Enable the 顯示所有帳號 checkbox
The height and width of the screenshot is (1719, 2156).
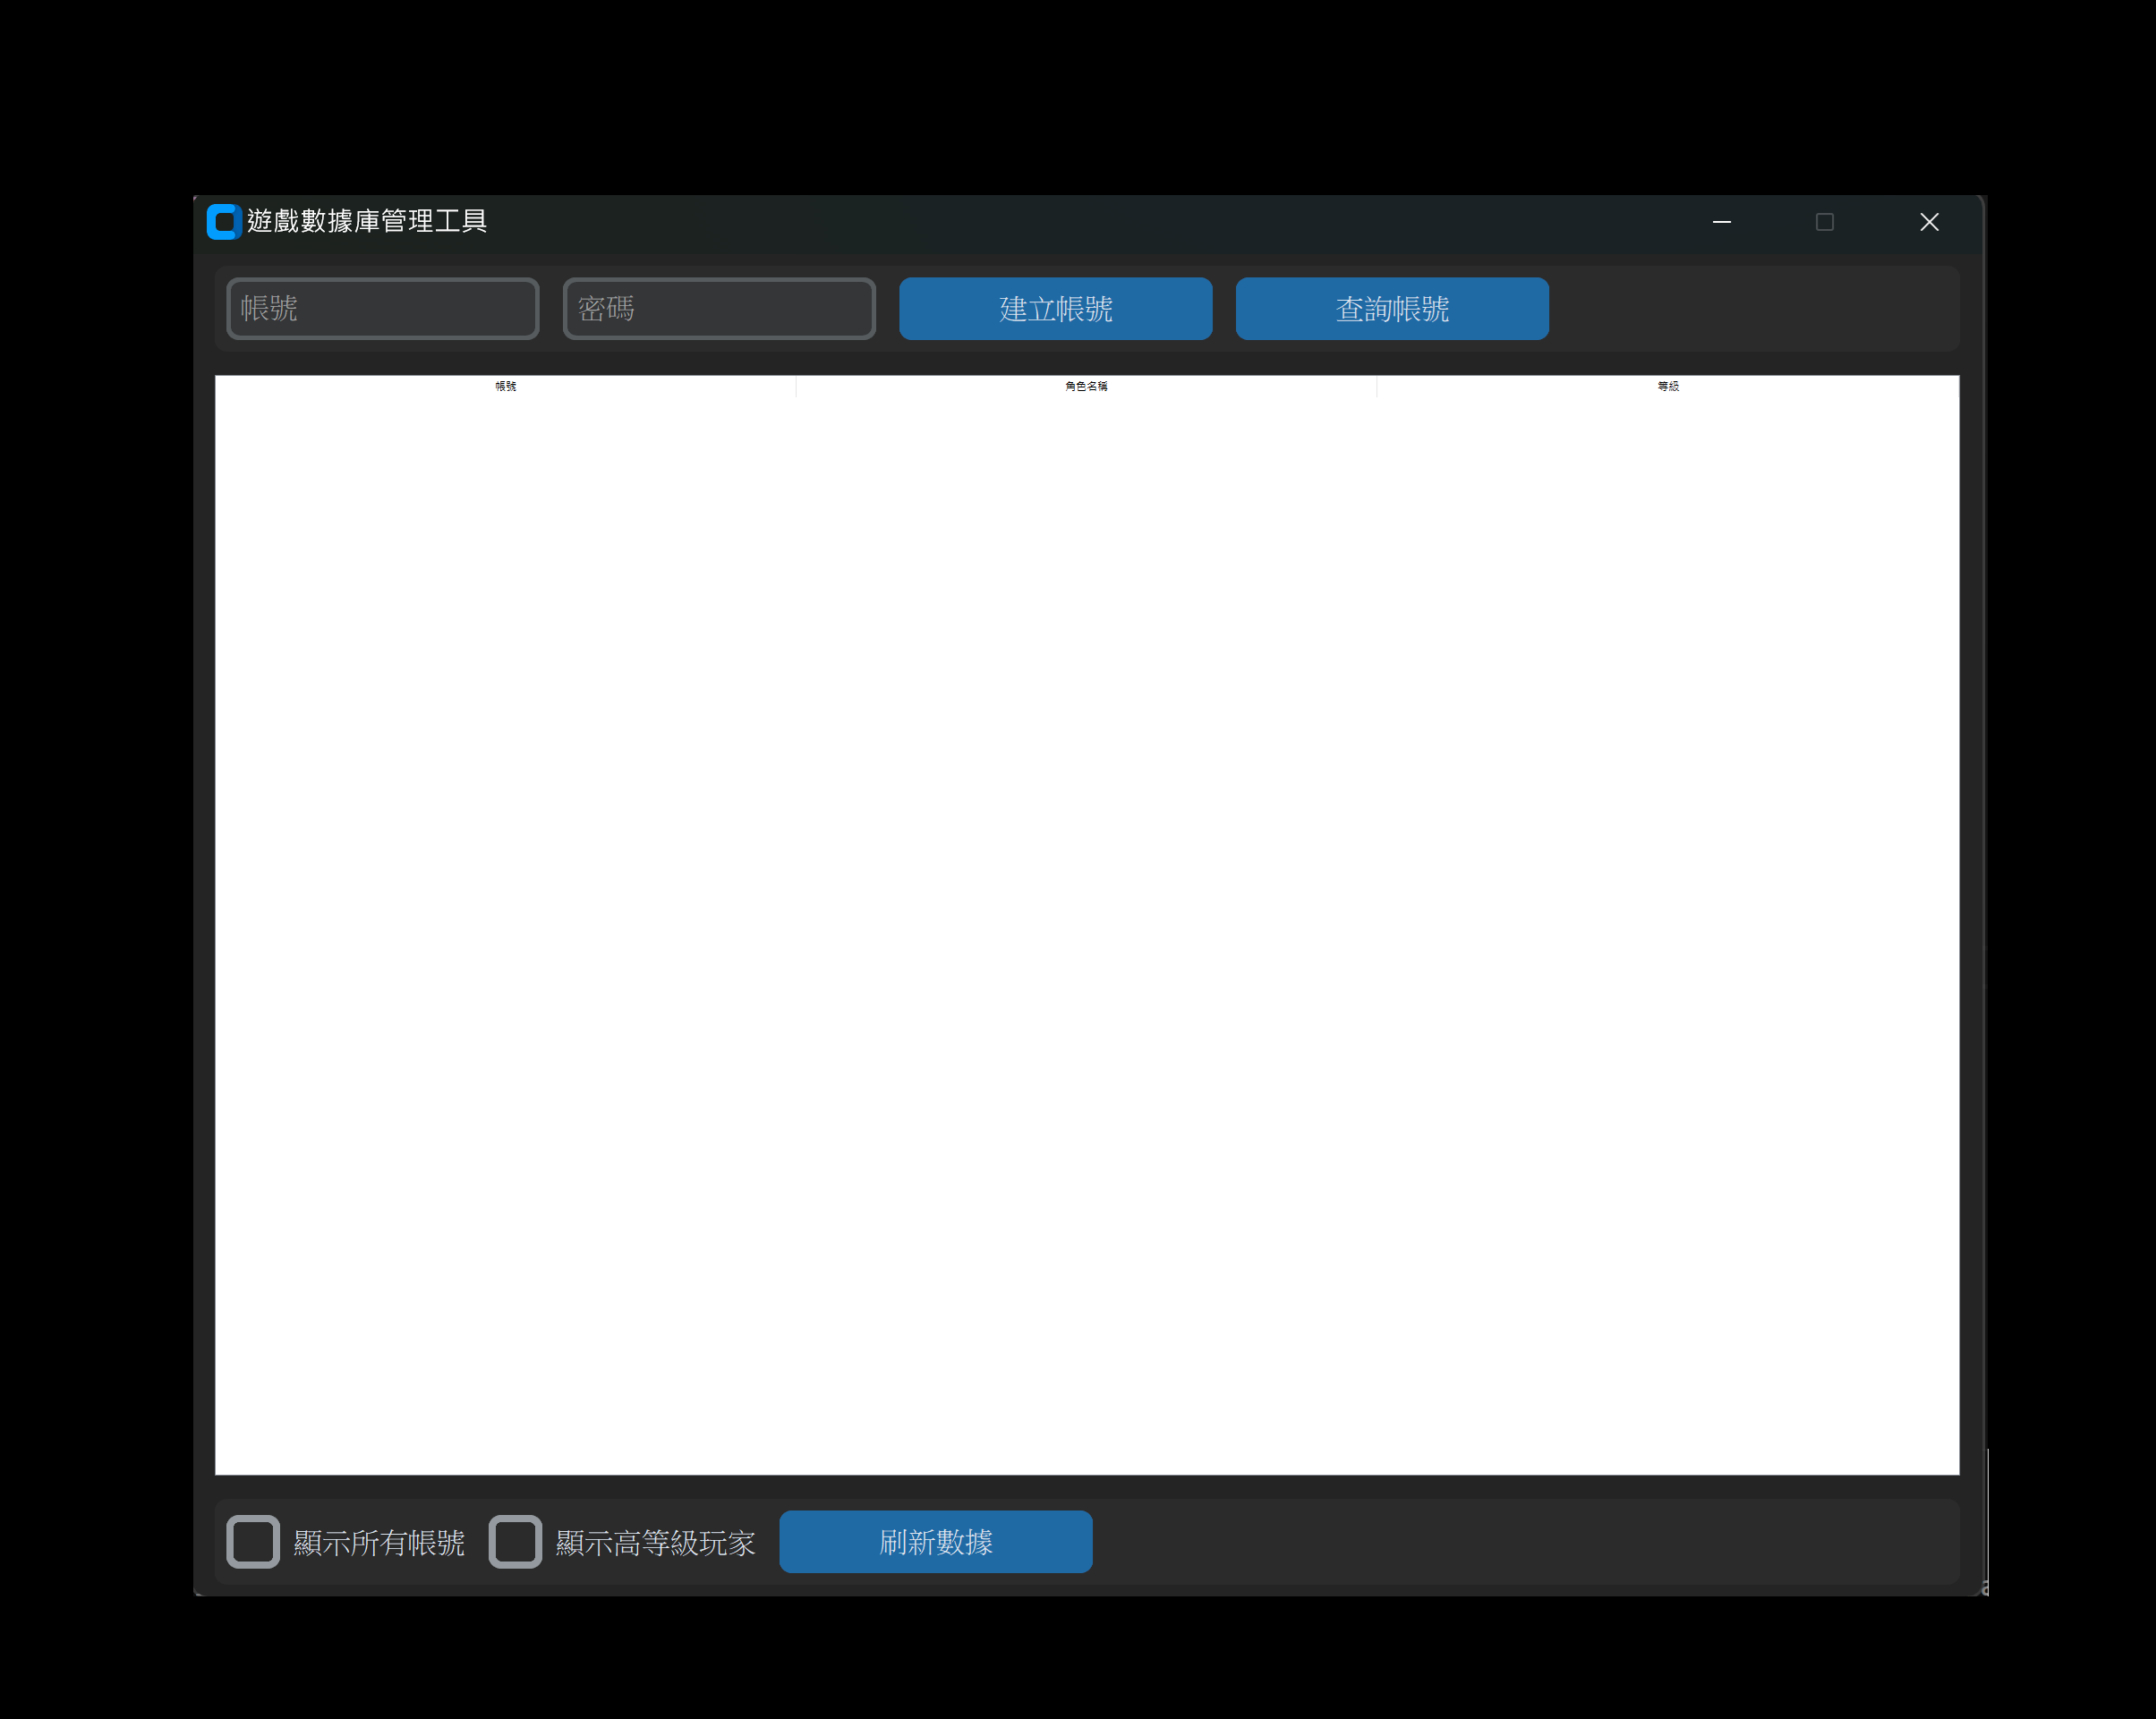(253, 1541)
